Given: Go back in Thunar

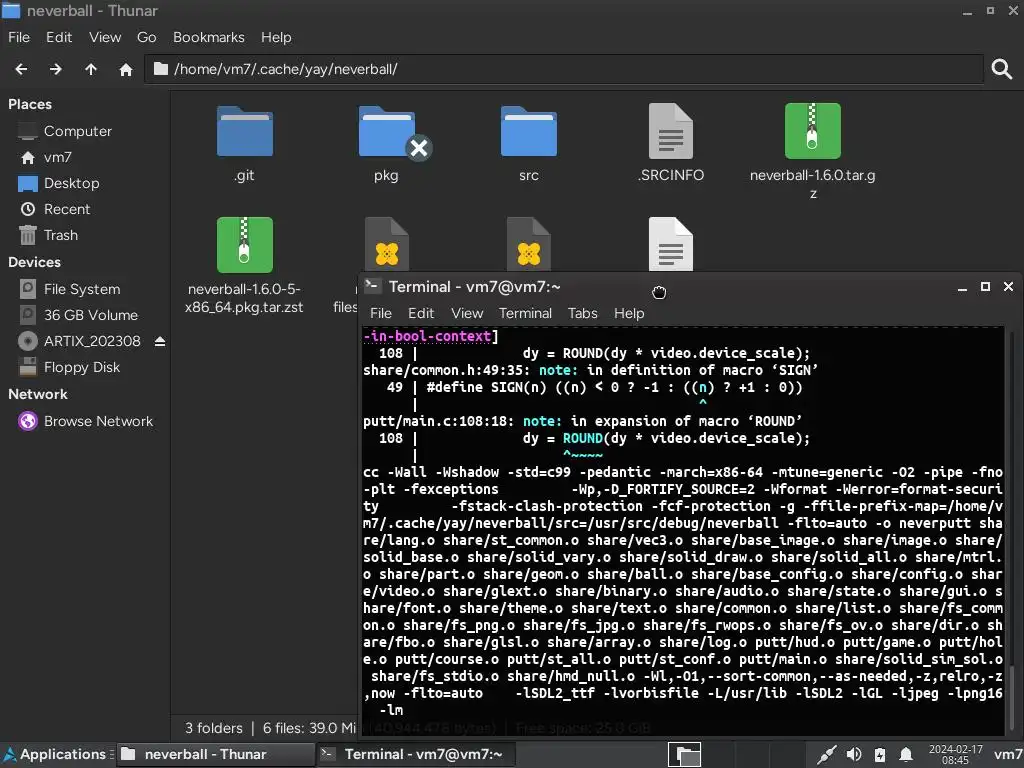Looking at the screenshot, I should (21, 69).
